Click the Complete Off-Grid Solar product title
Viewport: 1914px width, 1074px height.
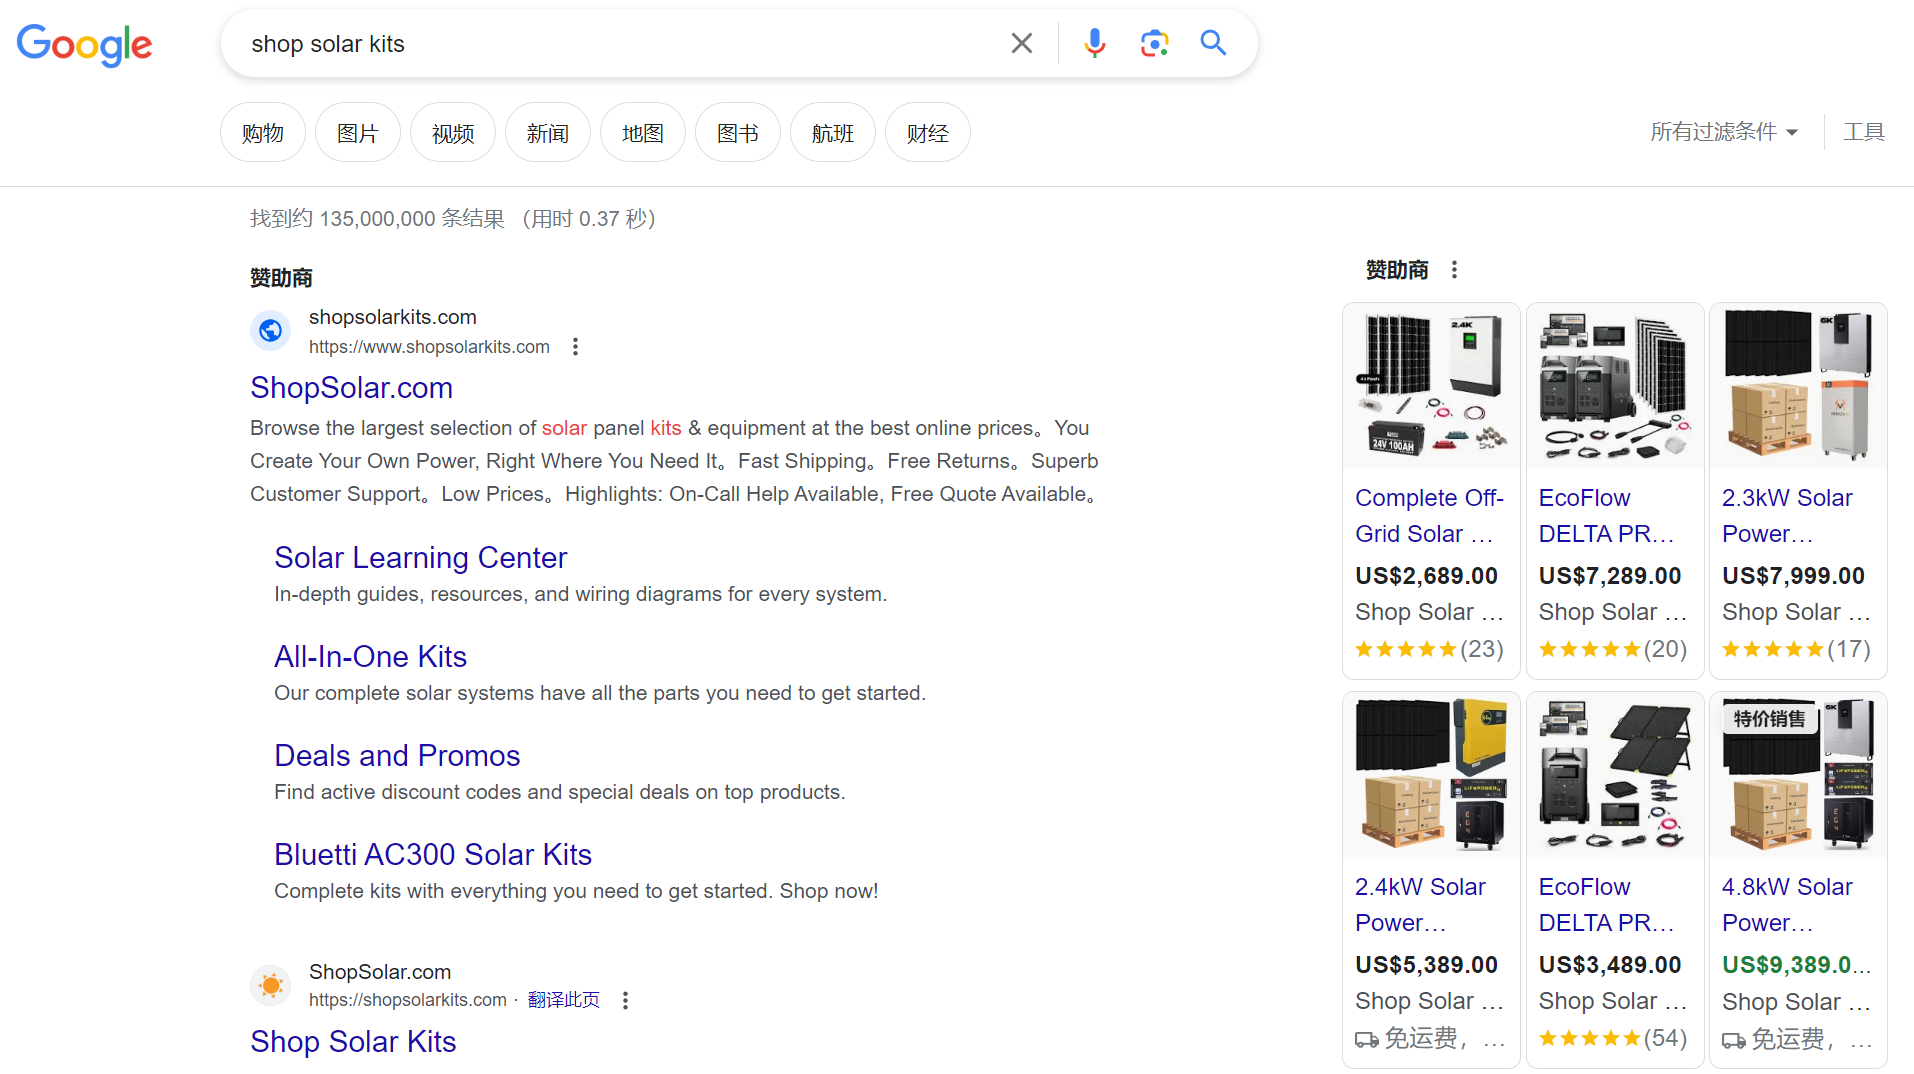click(1429, 516)
